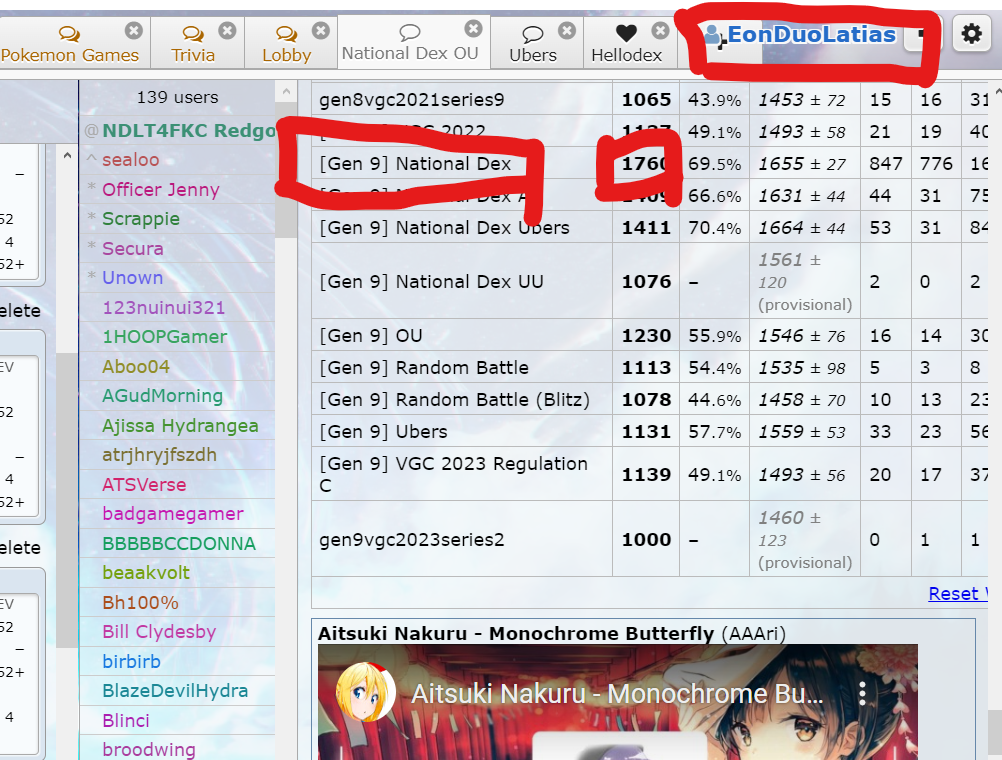Close the Hellodex tab
Viewport: 1002px width, 760px height.
point(660,31)
